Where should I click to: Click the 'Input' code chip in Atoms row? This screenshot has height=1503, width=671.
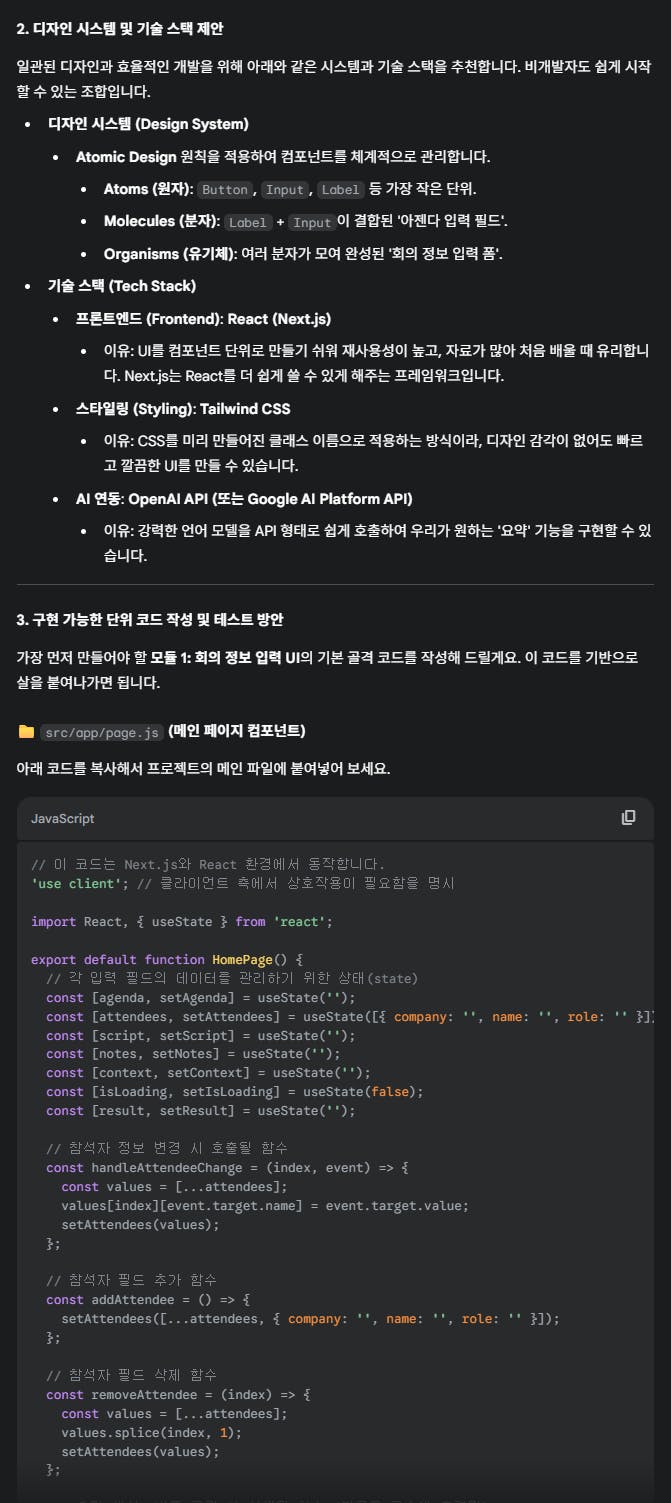point(285,190)
